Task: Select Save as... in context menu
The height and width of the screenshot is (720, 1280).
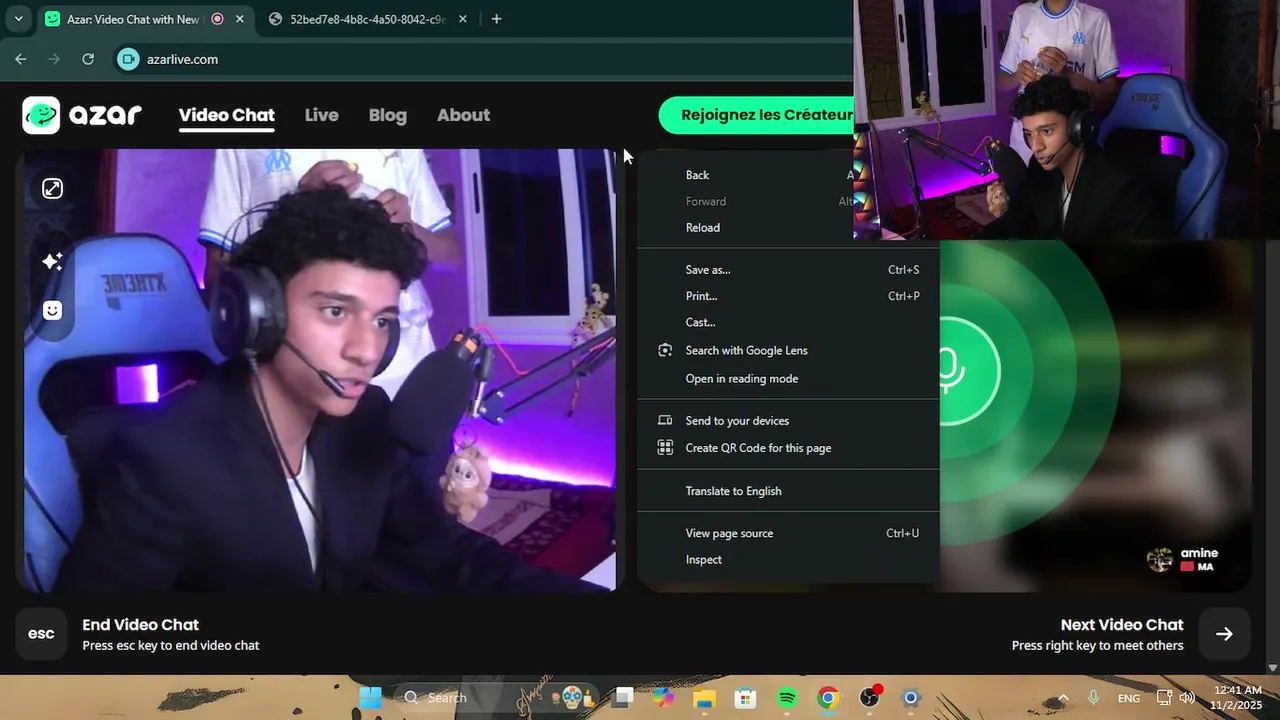Action: point(788,270)
